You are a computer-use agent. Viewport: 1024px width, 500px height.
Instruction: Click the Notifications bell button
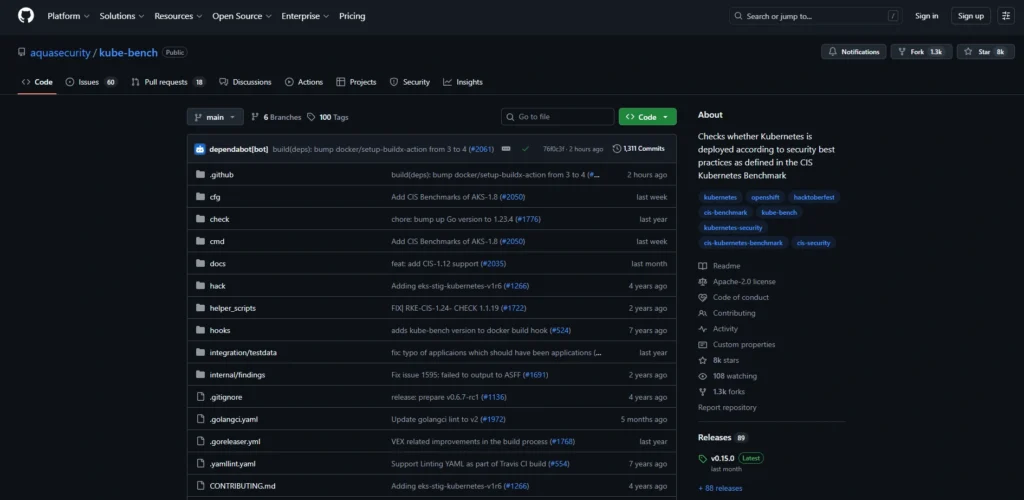click(854, 52)
